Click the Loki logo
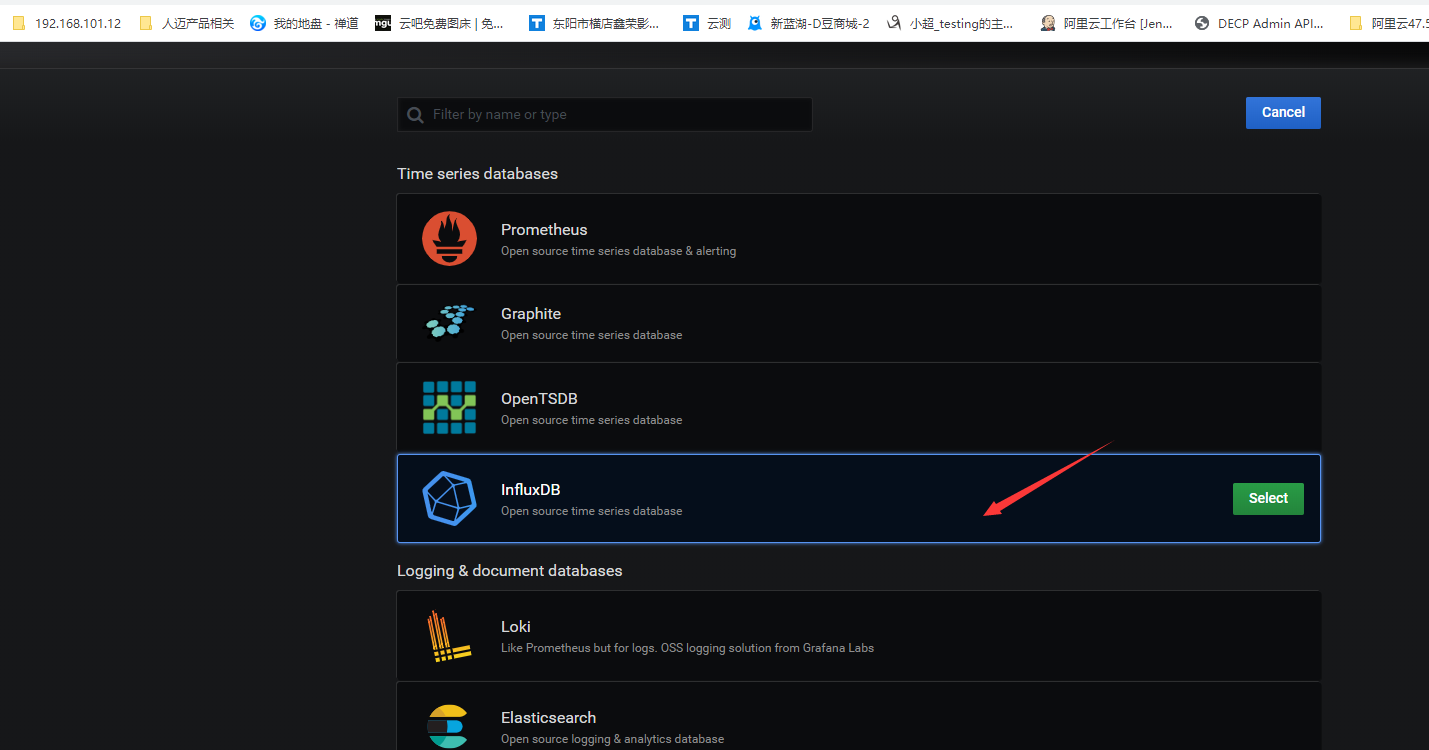This screenshot has width=1429, height=750. (449, 636)
